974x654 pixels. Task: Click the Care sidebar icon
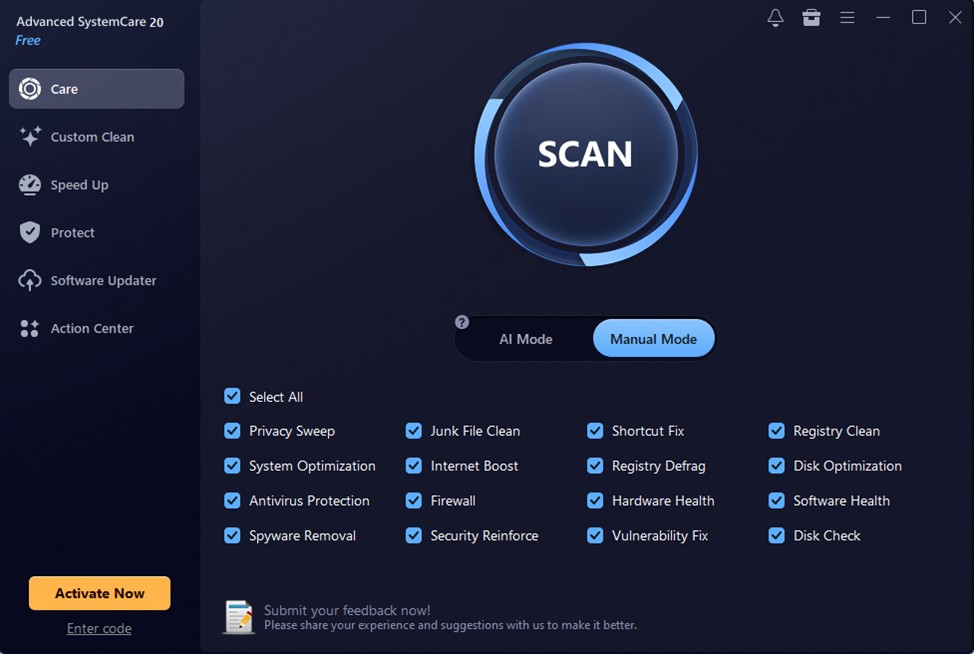tap(29, 89)
